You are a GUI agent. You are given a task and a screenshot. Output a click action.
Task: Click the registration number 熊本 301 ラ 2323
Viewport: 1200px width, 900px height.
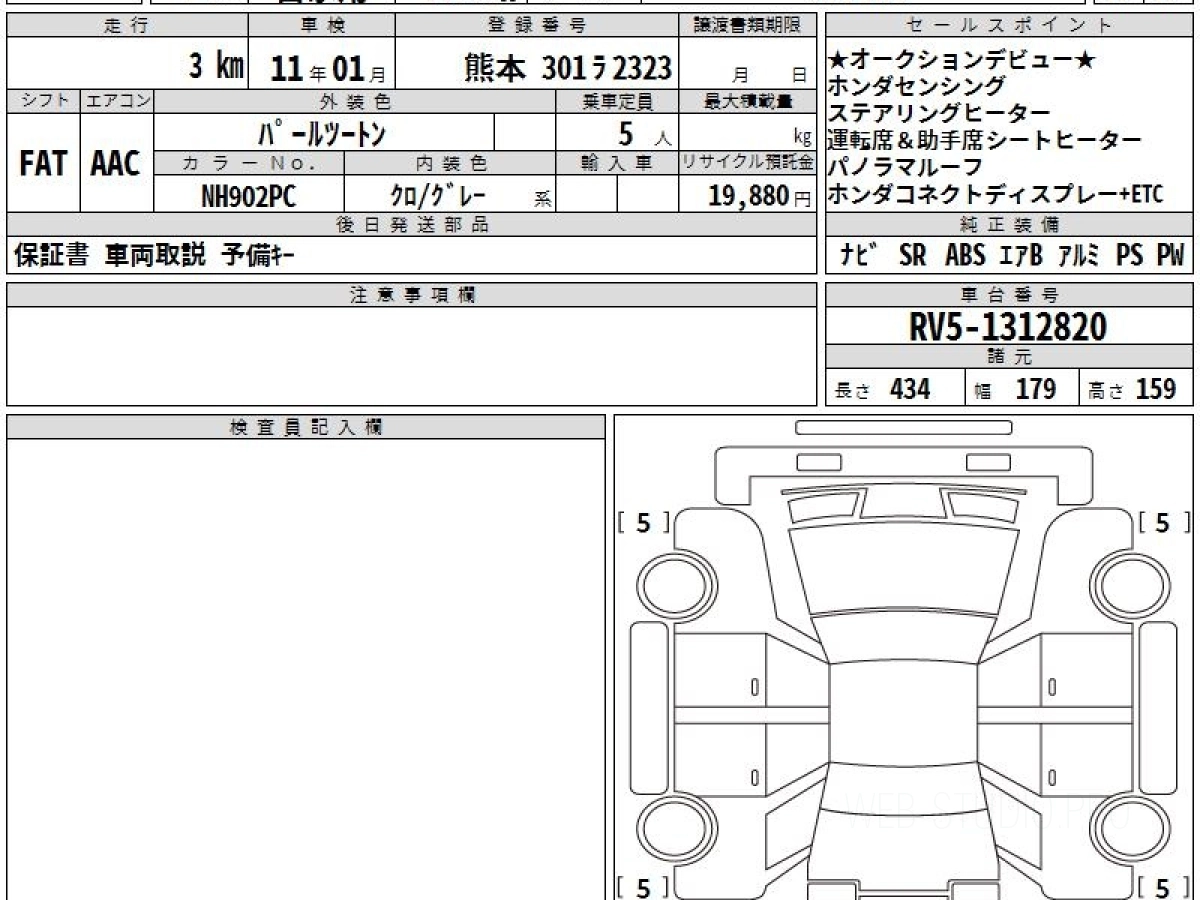567,68
